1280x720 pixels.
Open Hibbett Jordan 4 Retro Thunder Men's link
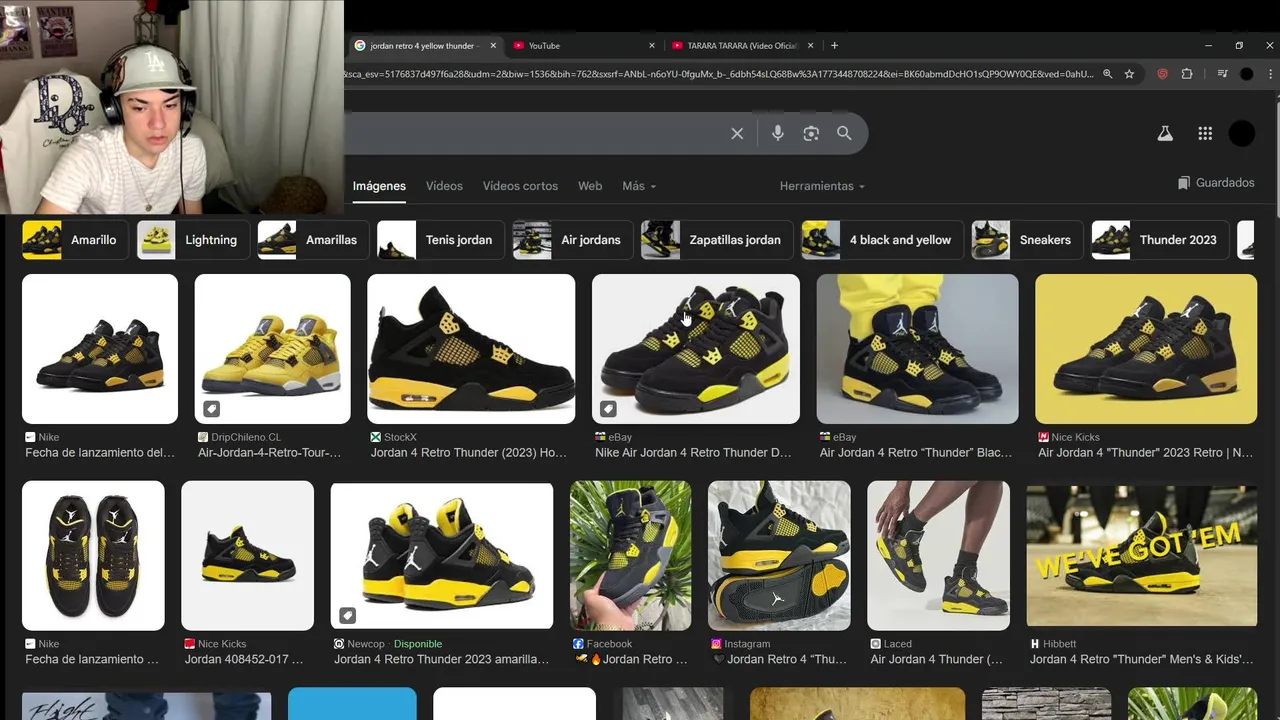pyautogui.click(x=1141, y=659)
